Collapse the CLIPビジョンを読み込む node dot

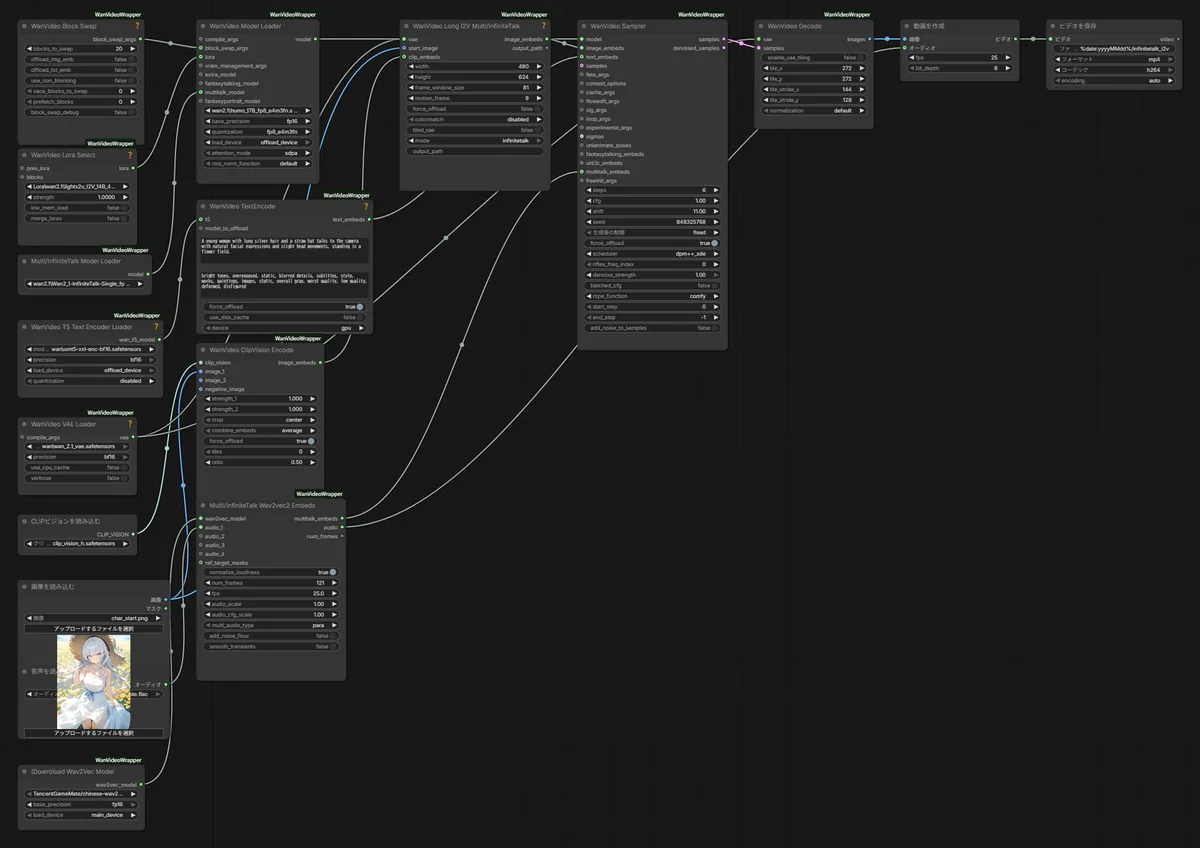coord(26,521)
